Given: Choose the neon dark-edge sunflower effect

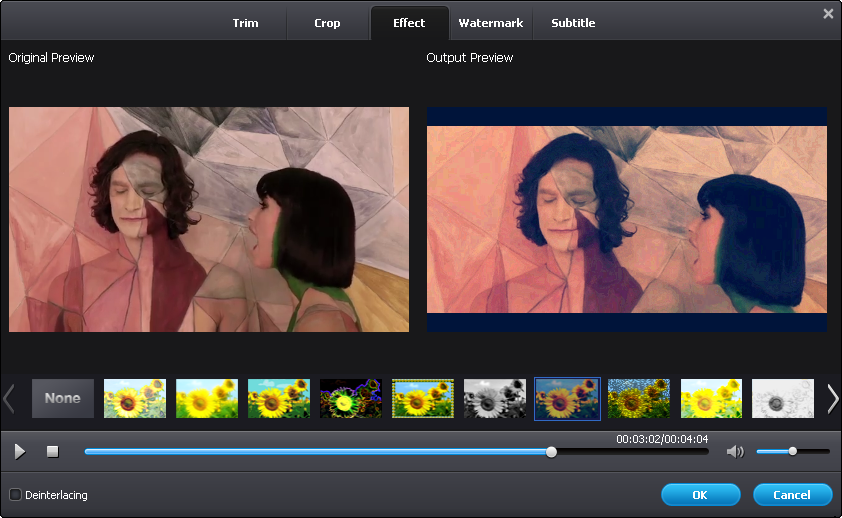Looking at the screenshot, I should (x=351, y=398).
